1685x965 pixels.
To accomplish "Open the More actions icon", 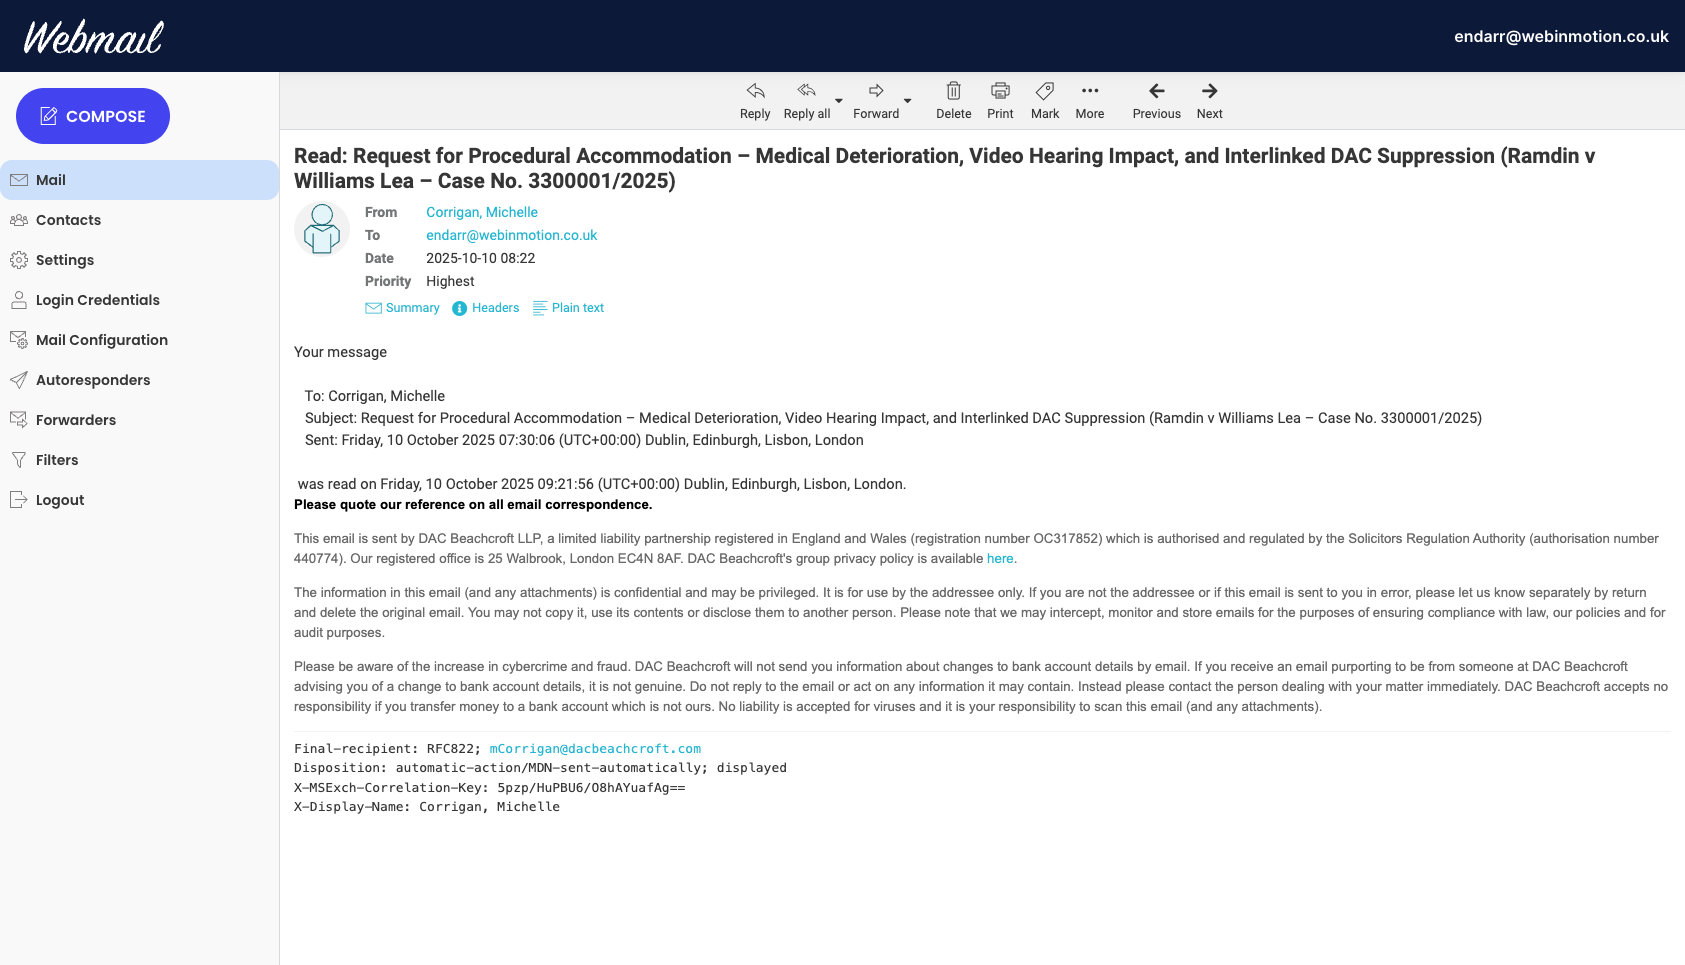I will point(1089,90).
